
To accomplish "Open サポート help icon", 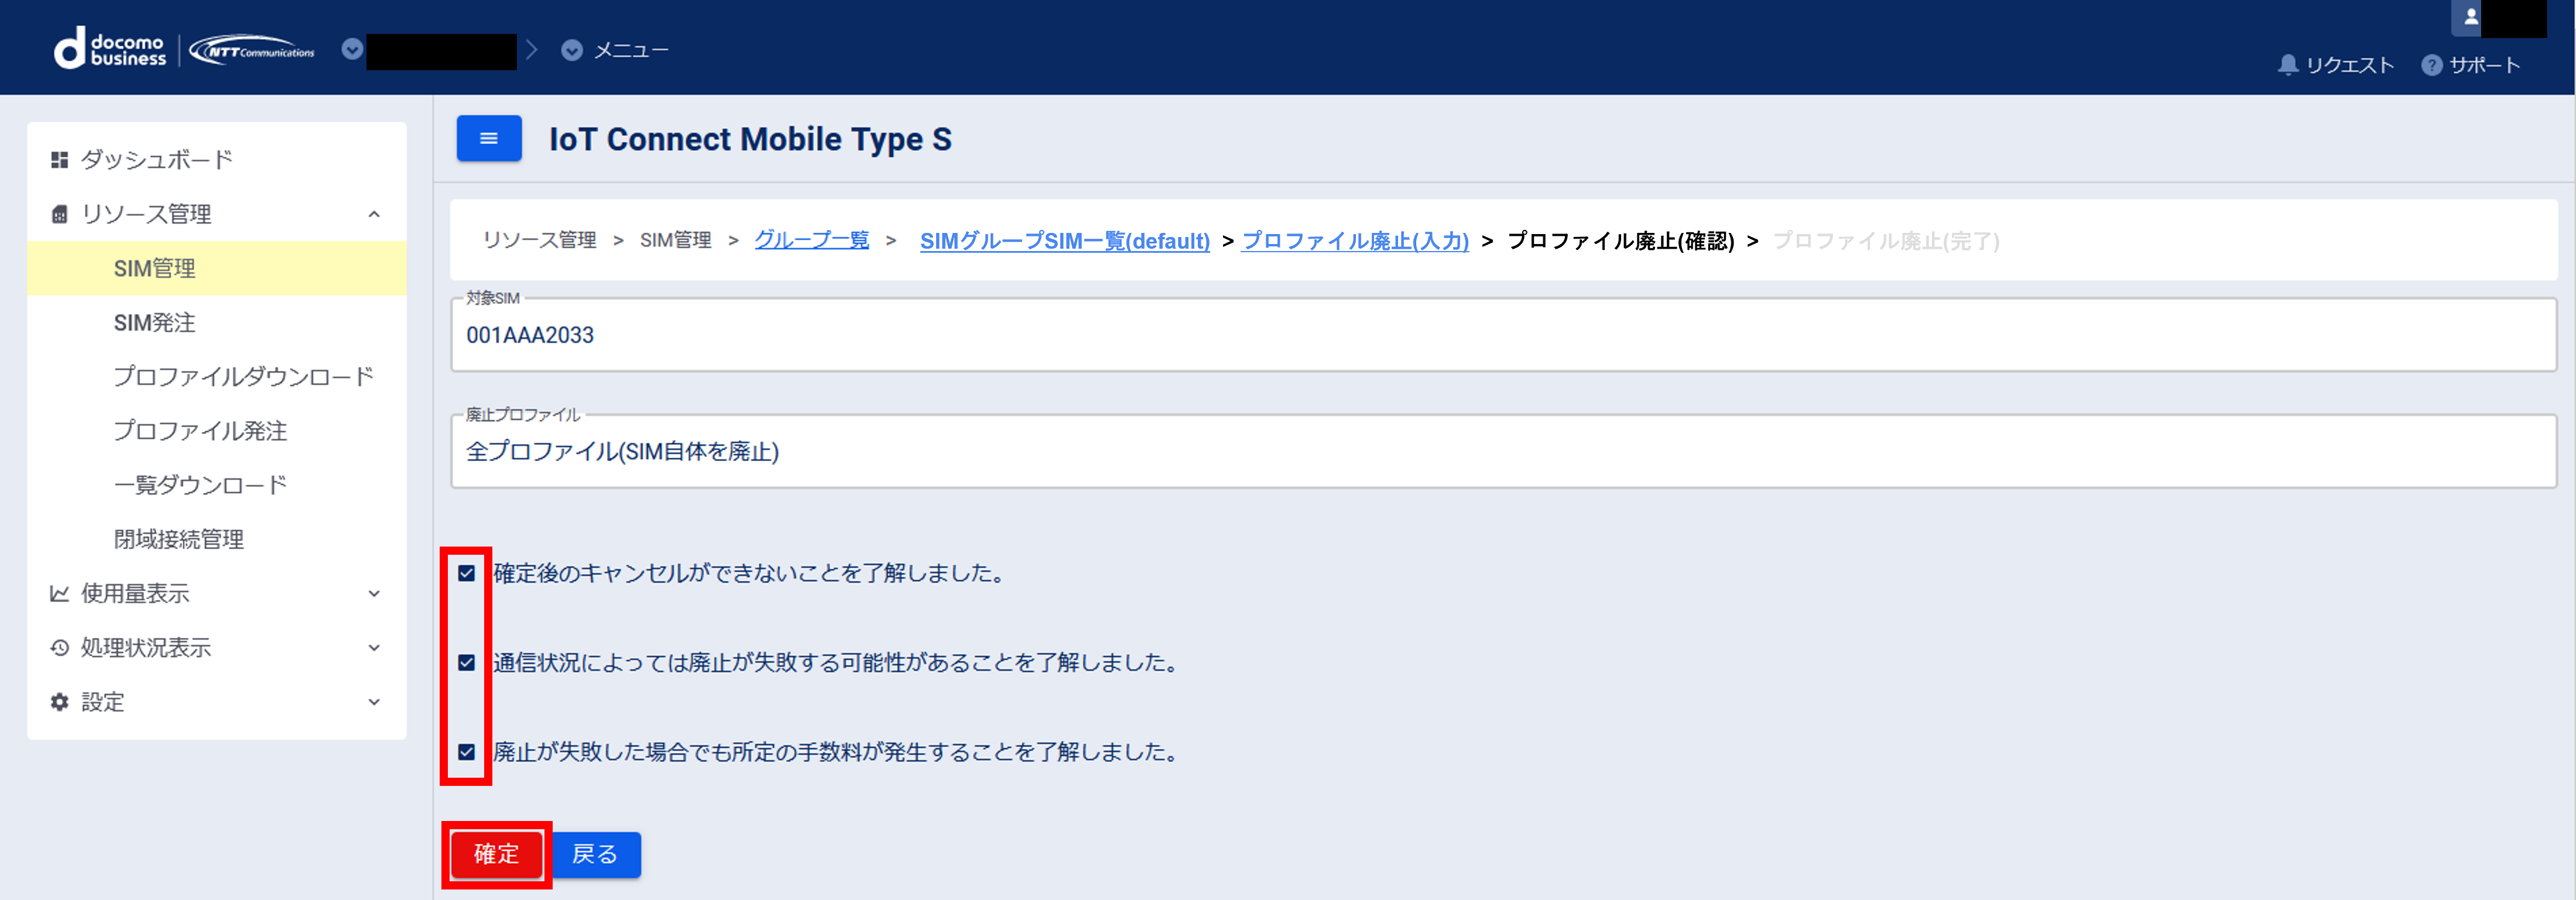I will [x=2431, y=65].
